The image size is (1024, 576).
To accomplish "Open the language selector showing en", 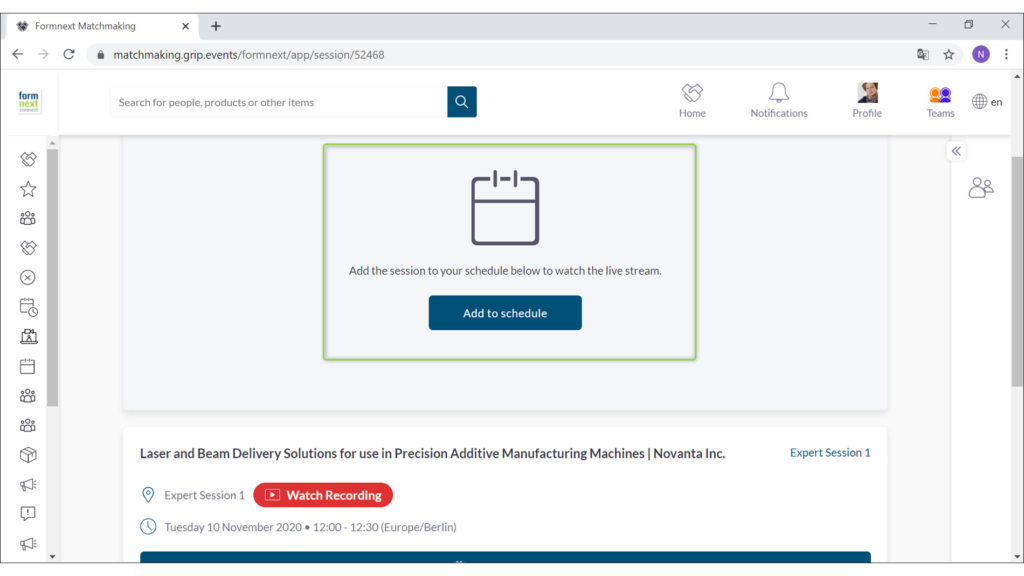I will coord(987,102).
